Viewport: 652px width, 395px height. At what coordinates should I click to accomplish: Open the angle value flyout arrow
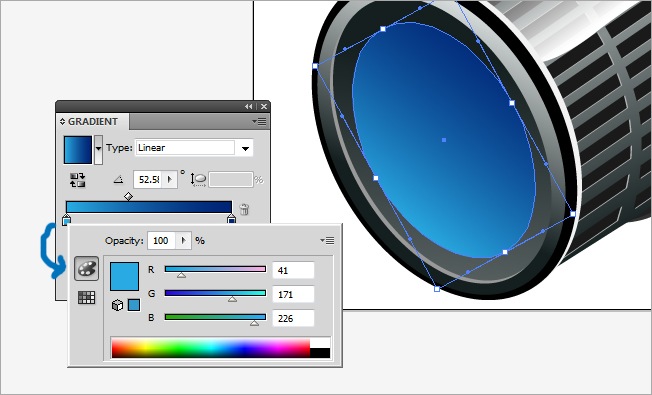pyautogui.click(x=170, y=180)
